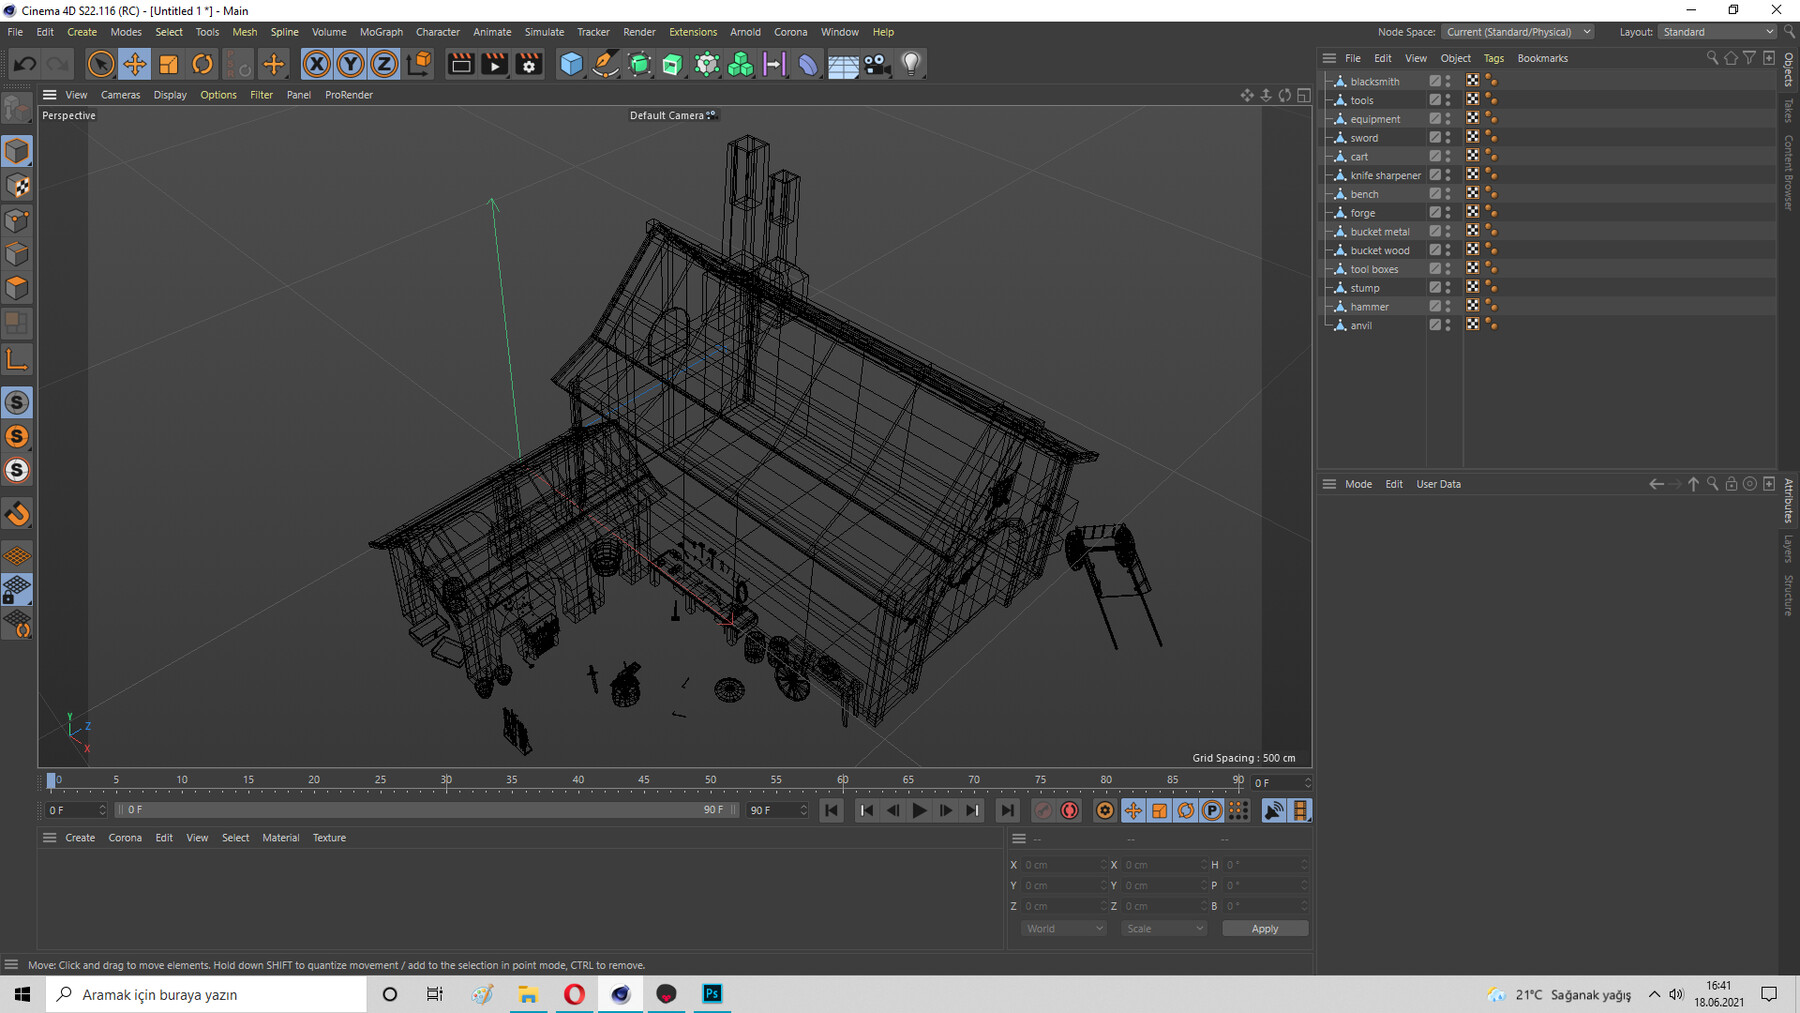Viewport: 1800px width, 1013px height.
Task: Open the MoGraph menu
Action: 381,32
